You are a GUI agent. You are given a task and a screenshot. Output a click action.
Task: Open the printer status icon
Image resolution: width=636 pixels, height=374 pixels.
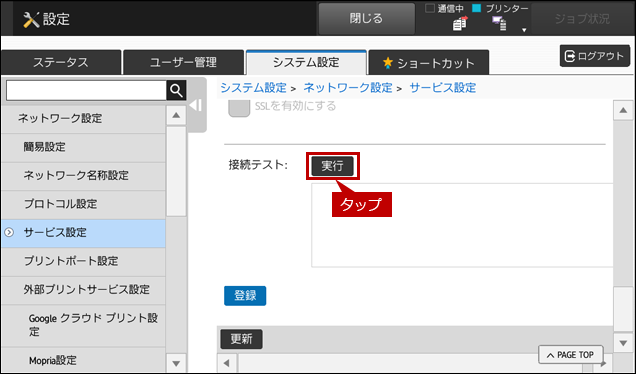point(499,24)
